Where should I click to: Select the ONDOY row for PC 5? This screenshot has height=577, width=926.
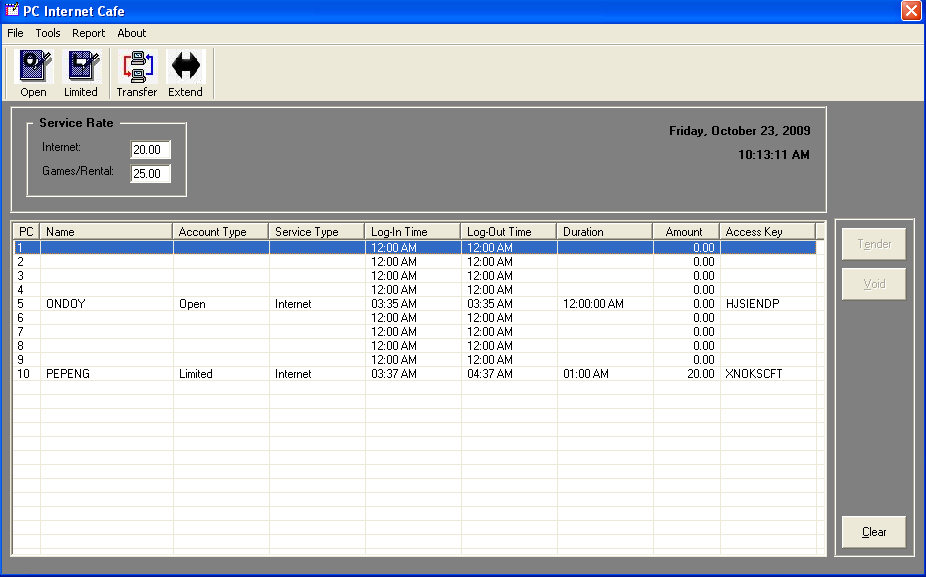pyautogui.click(x=66, y=304)
